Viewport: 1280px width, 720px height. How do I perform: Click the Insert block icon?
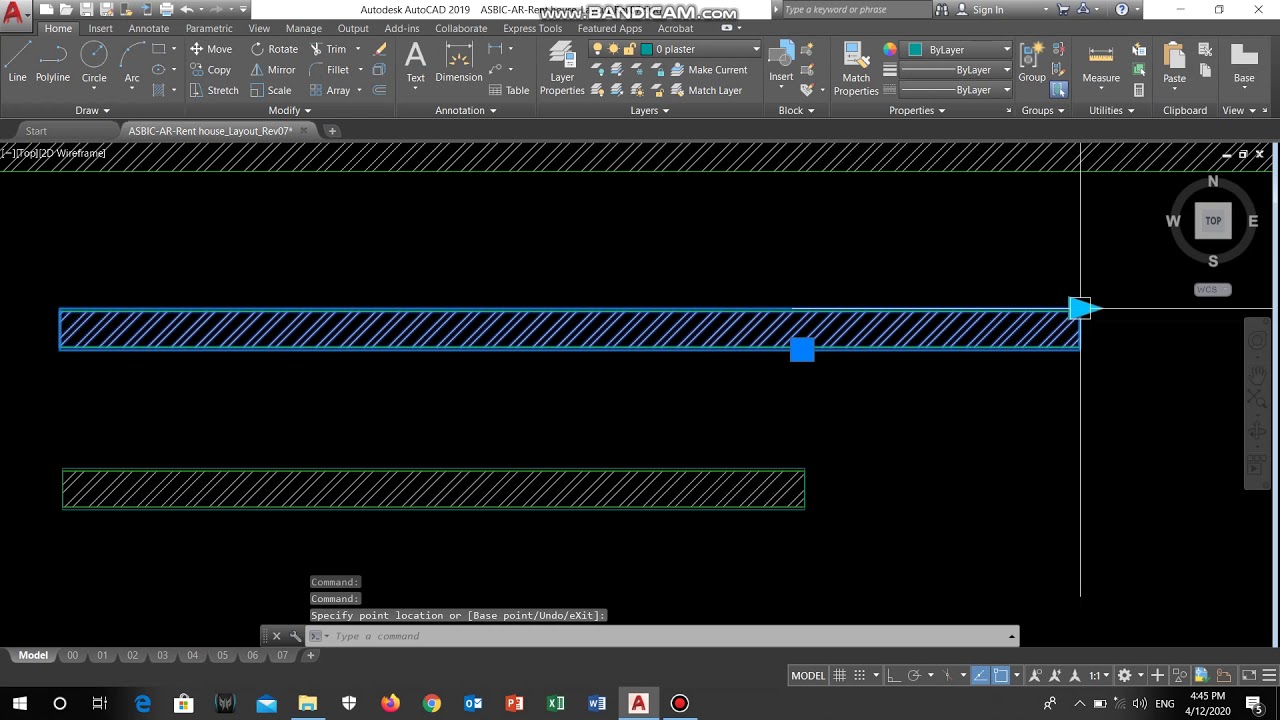click(x=781, y=62)
